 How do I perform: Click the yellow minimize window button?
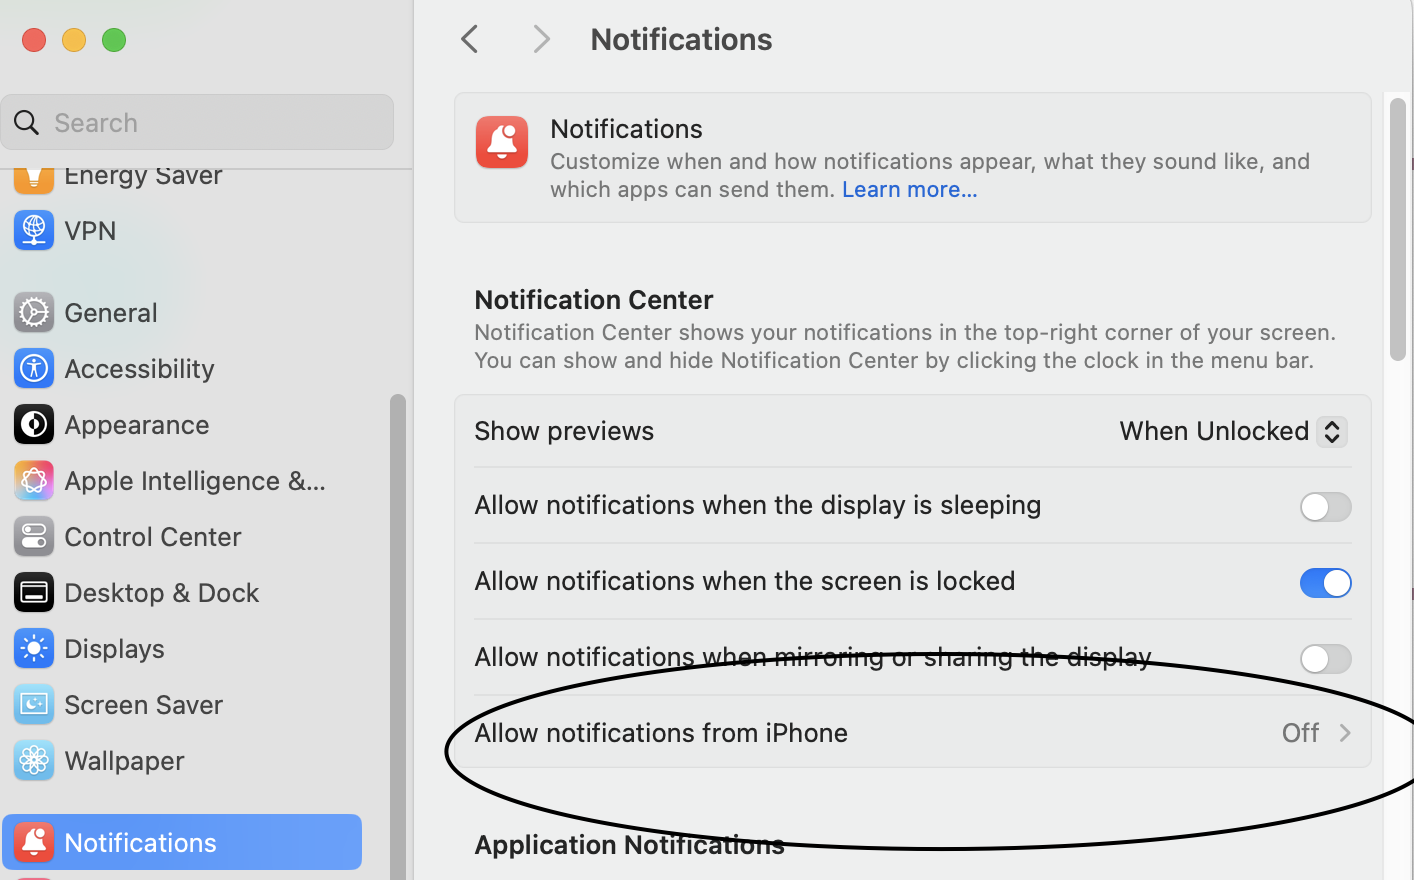click(x=74, y=40)
